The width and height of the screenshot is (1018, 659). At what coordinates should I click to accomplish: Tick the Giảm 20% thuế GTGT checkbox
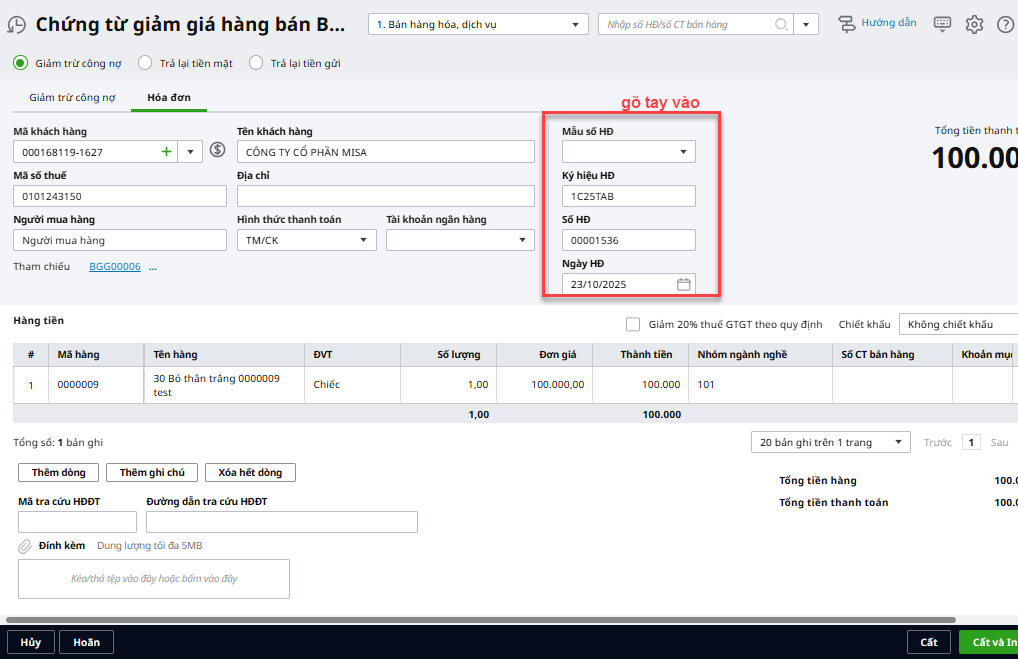pyautogui.click(x=632, y=324)
